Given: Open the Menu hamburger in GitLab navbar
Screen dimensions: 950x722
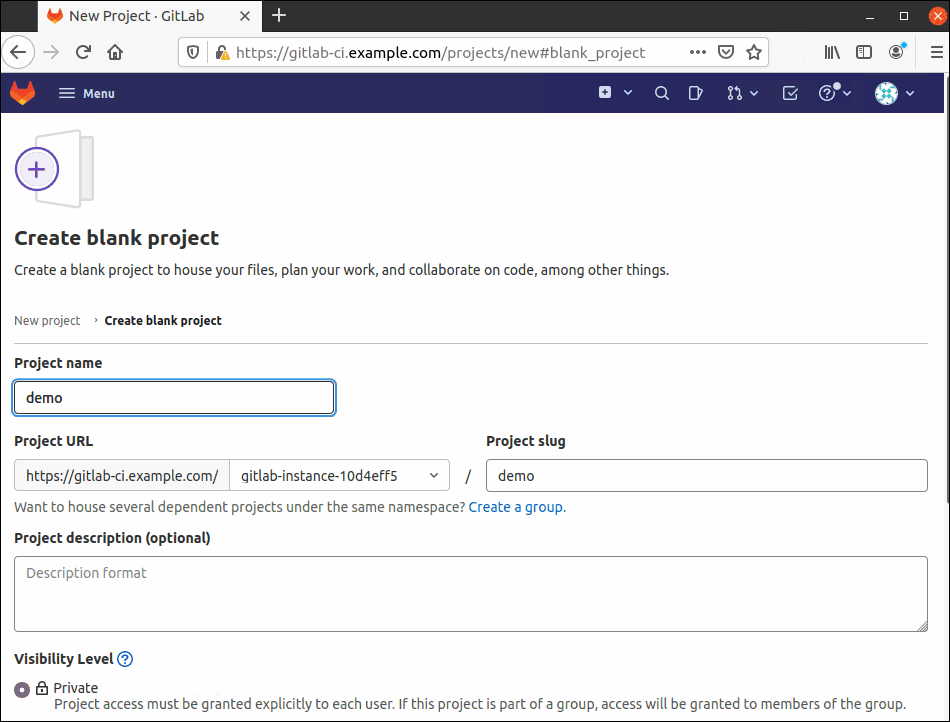Looking at the screenshot, I should click(86, 93).
